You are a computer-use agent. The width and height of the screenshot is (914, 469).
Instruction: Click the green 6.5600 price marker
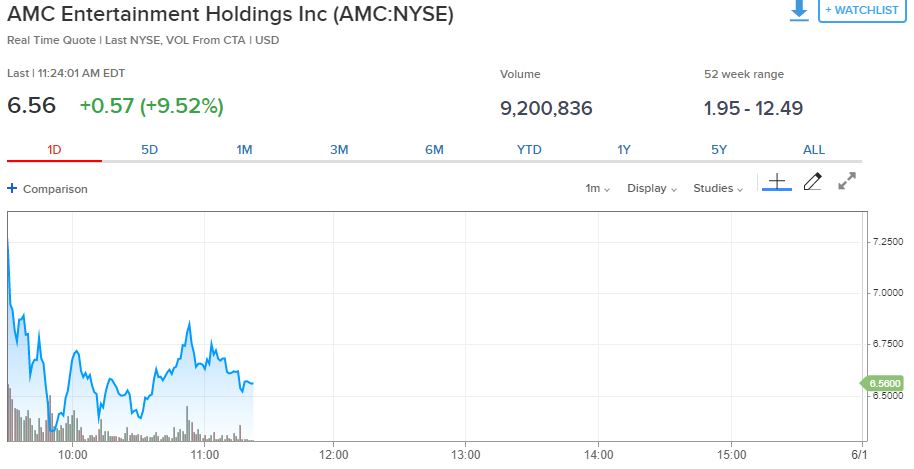[x=883, y=383]
